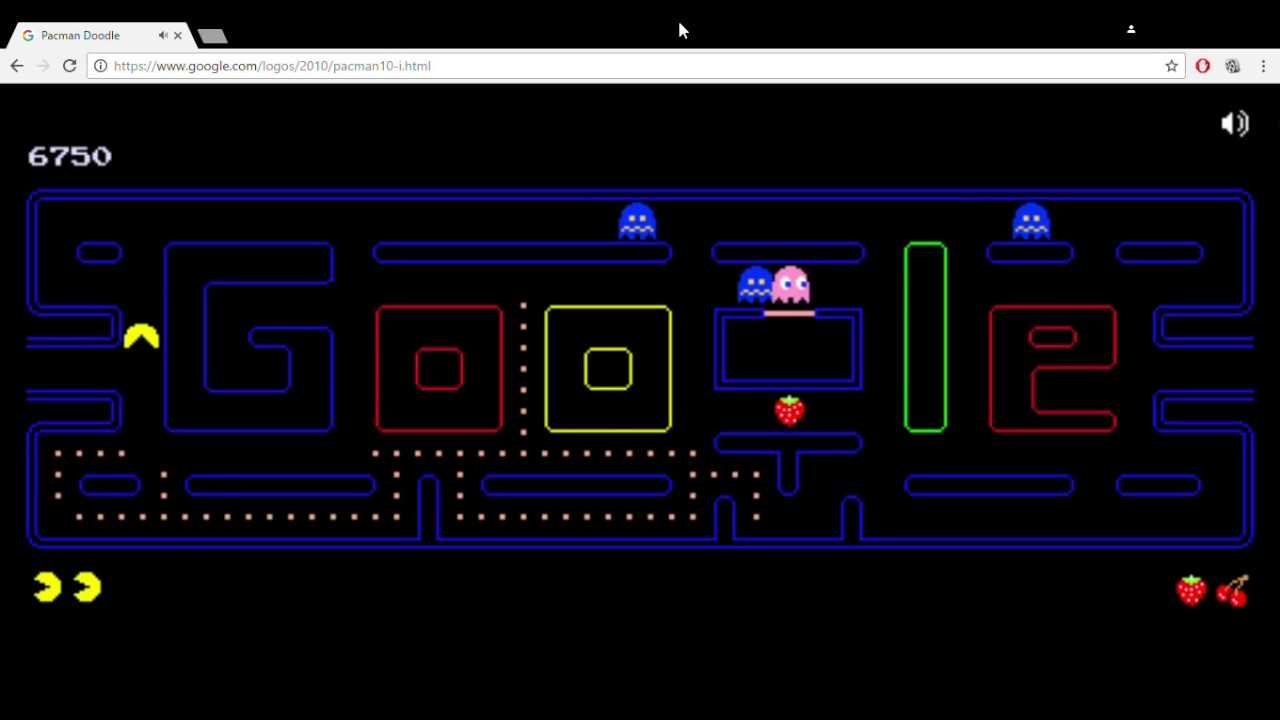Image resolution: width=1280 pixels, height=720 pixels.
Task: Click the frightened ghost at top center
Action: (x=637, y=221)
